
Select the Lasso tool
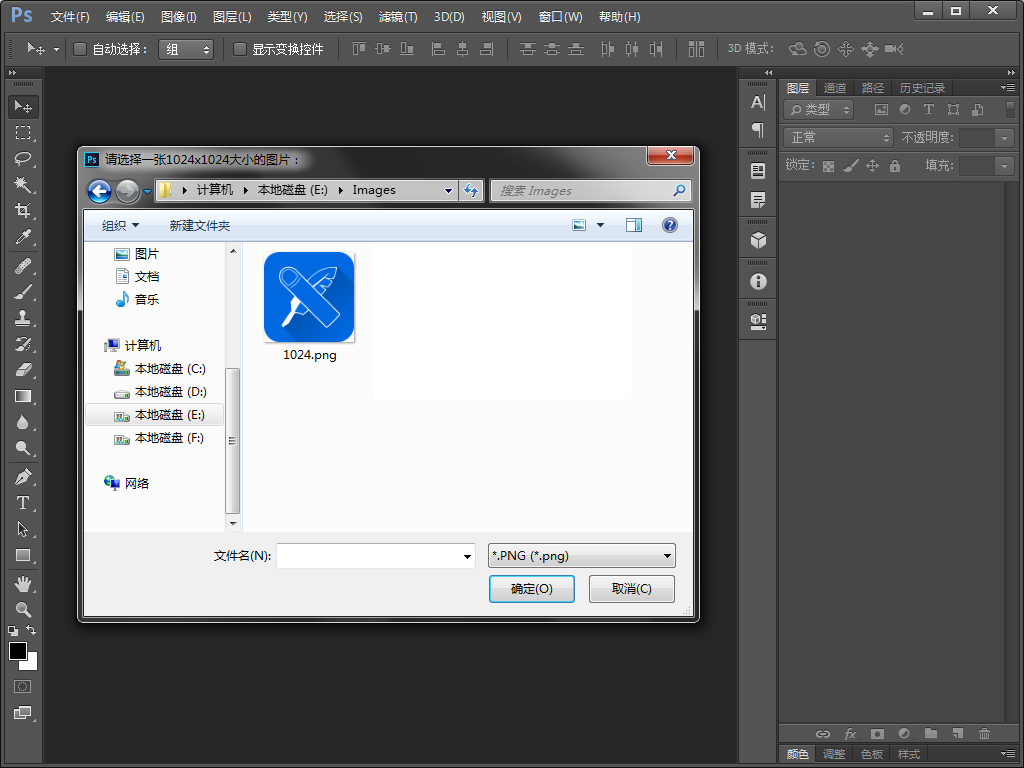(x=23, y=159)
